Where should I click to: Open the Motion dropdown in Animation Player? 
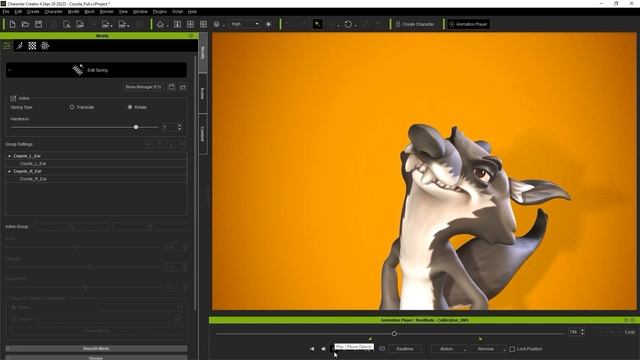click(449, 349)
